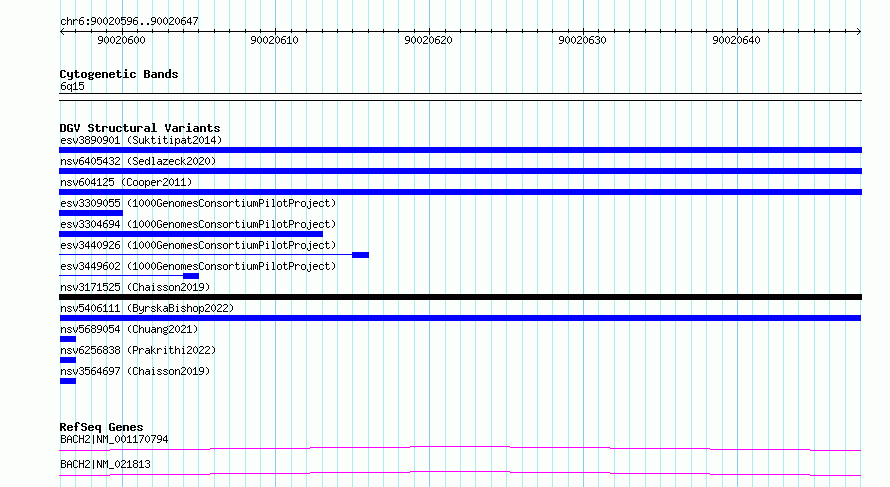Image resolution: width=890 pixels, height=487 pixels.
Task: Click the ruler's right arrowhead
Action: [x=859, y=32]
